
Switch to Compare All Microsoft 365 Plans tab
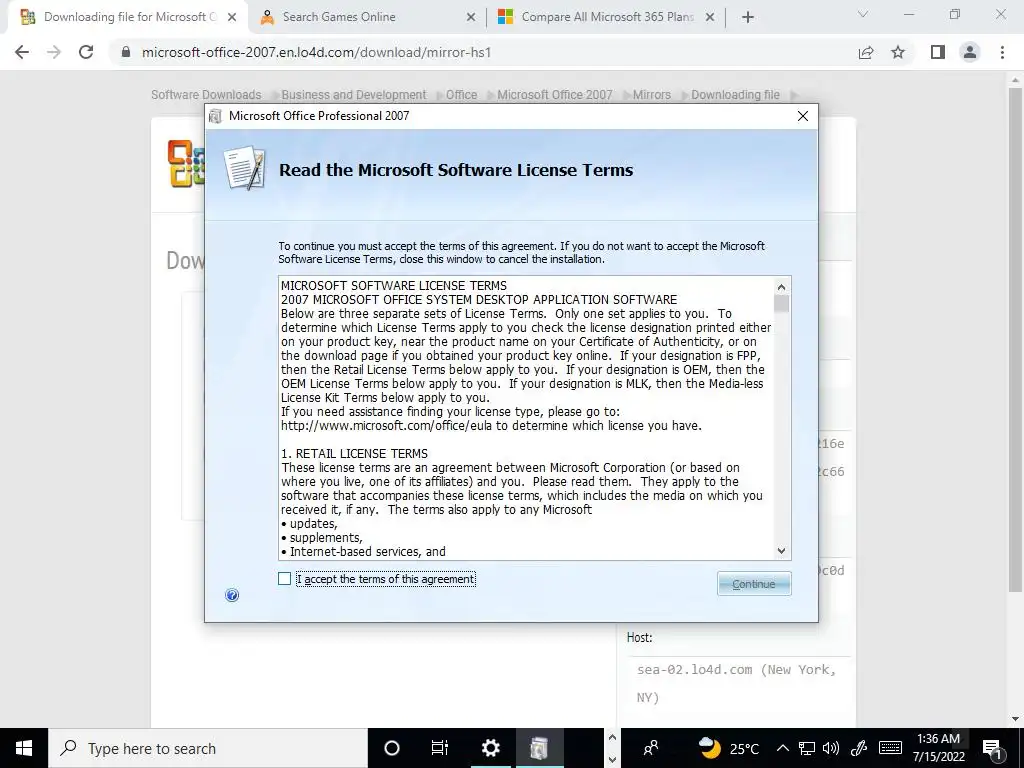[x=607, y=17]
